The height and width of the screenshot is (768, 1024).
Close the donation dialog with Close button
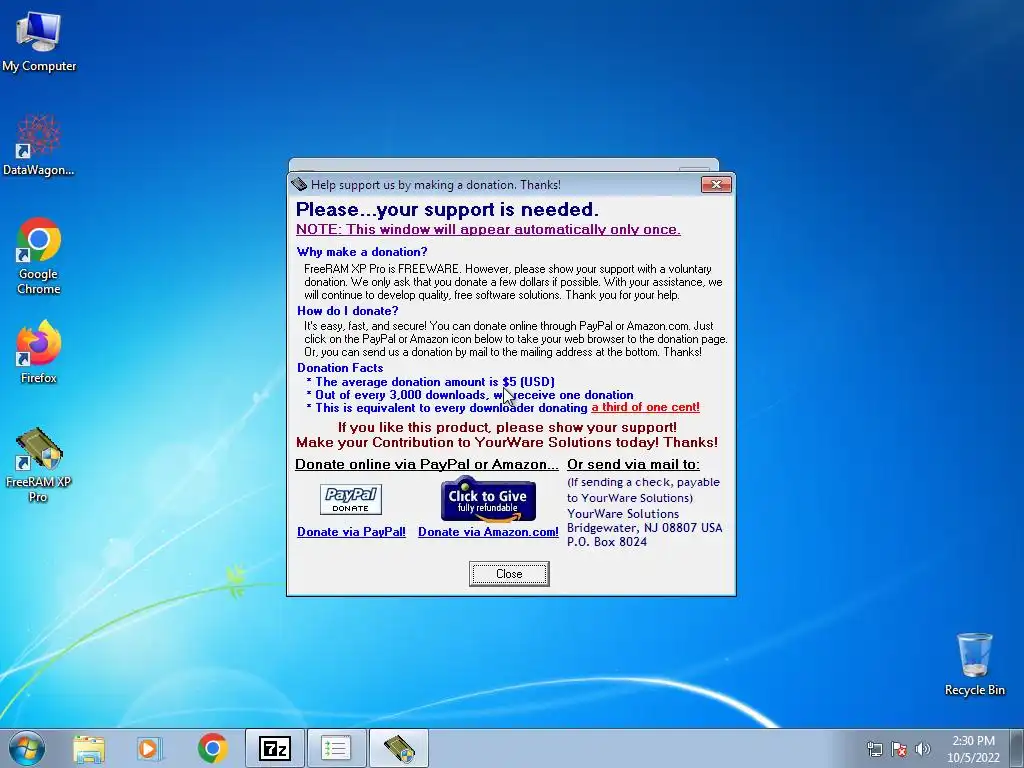click(x=509, y=574)
